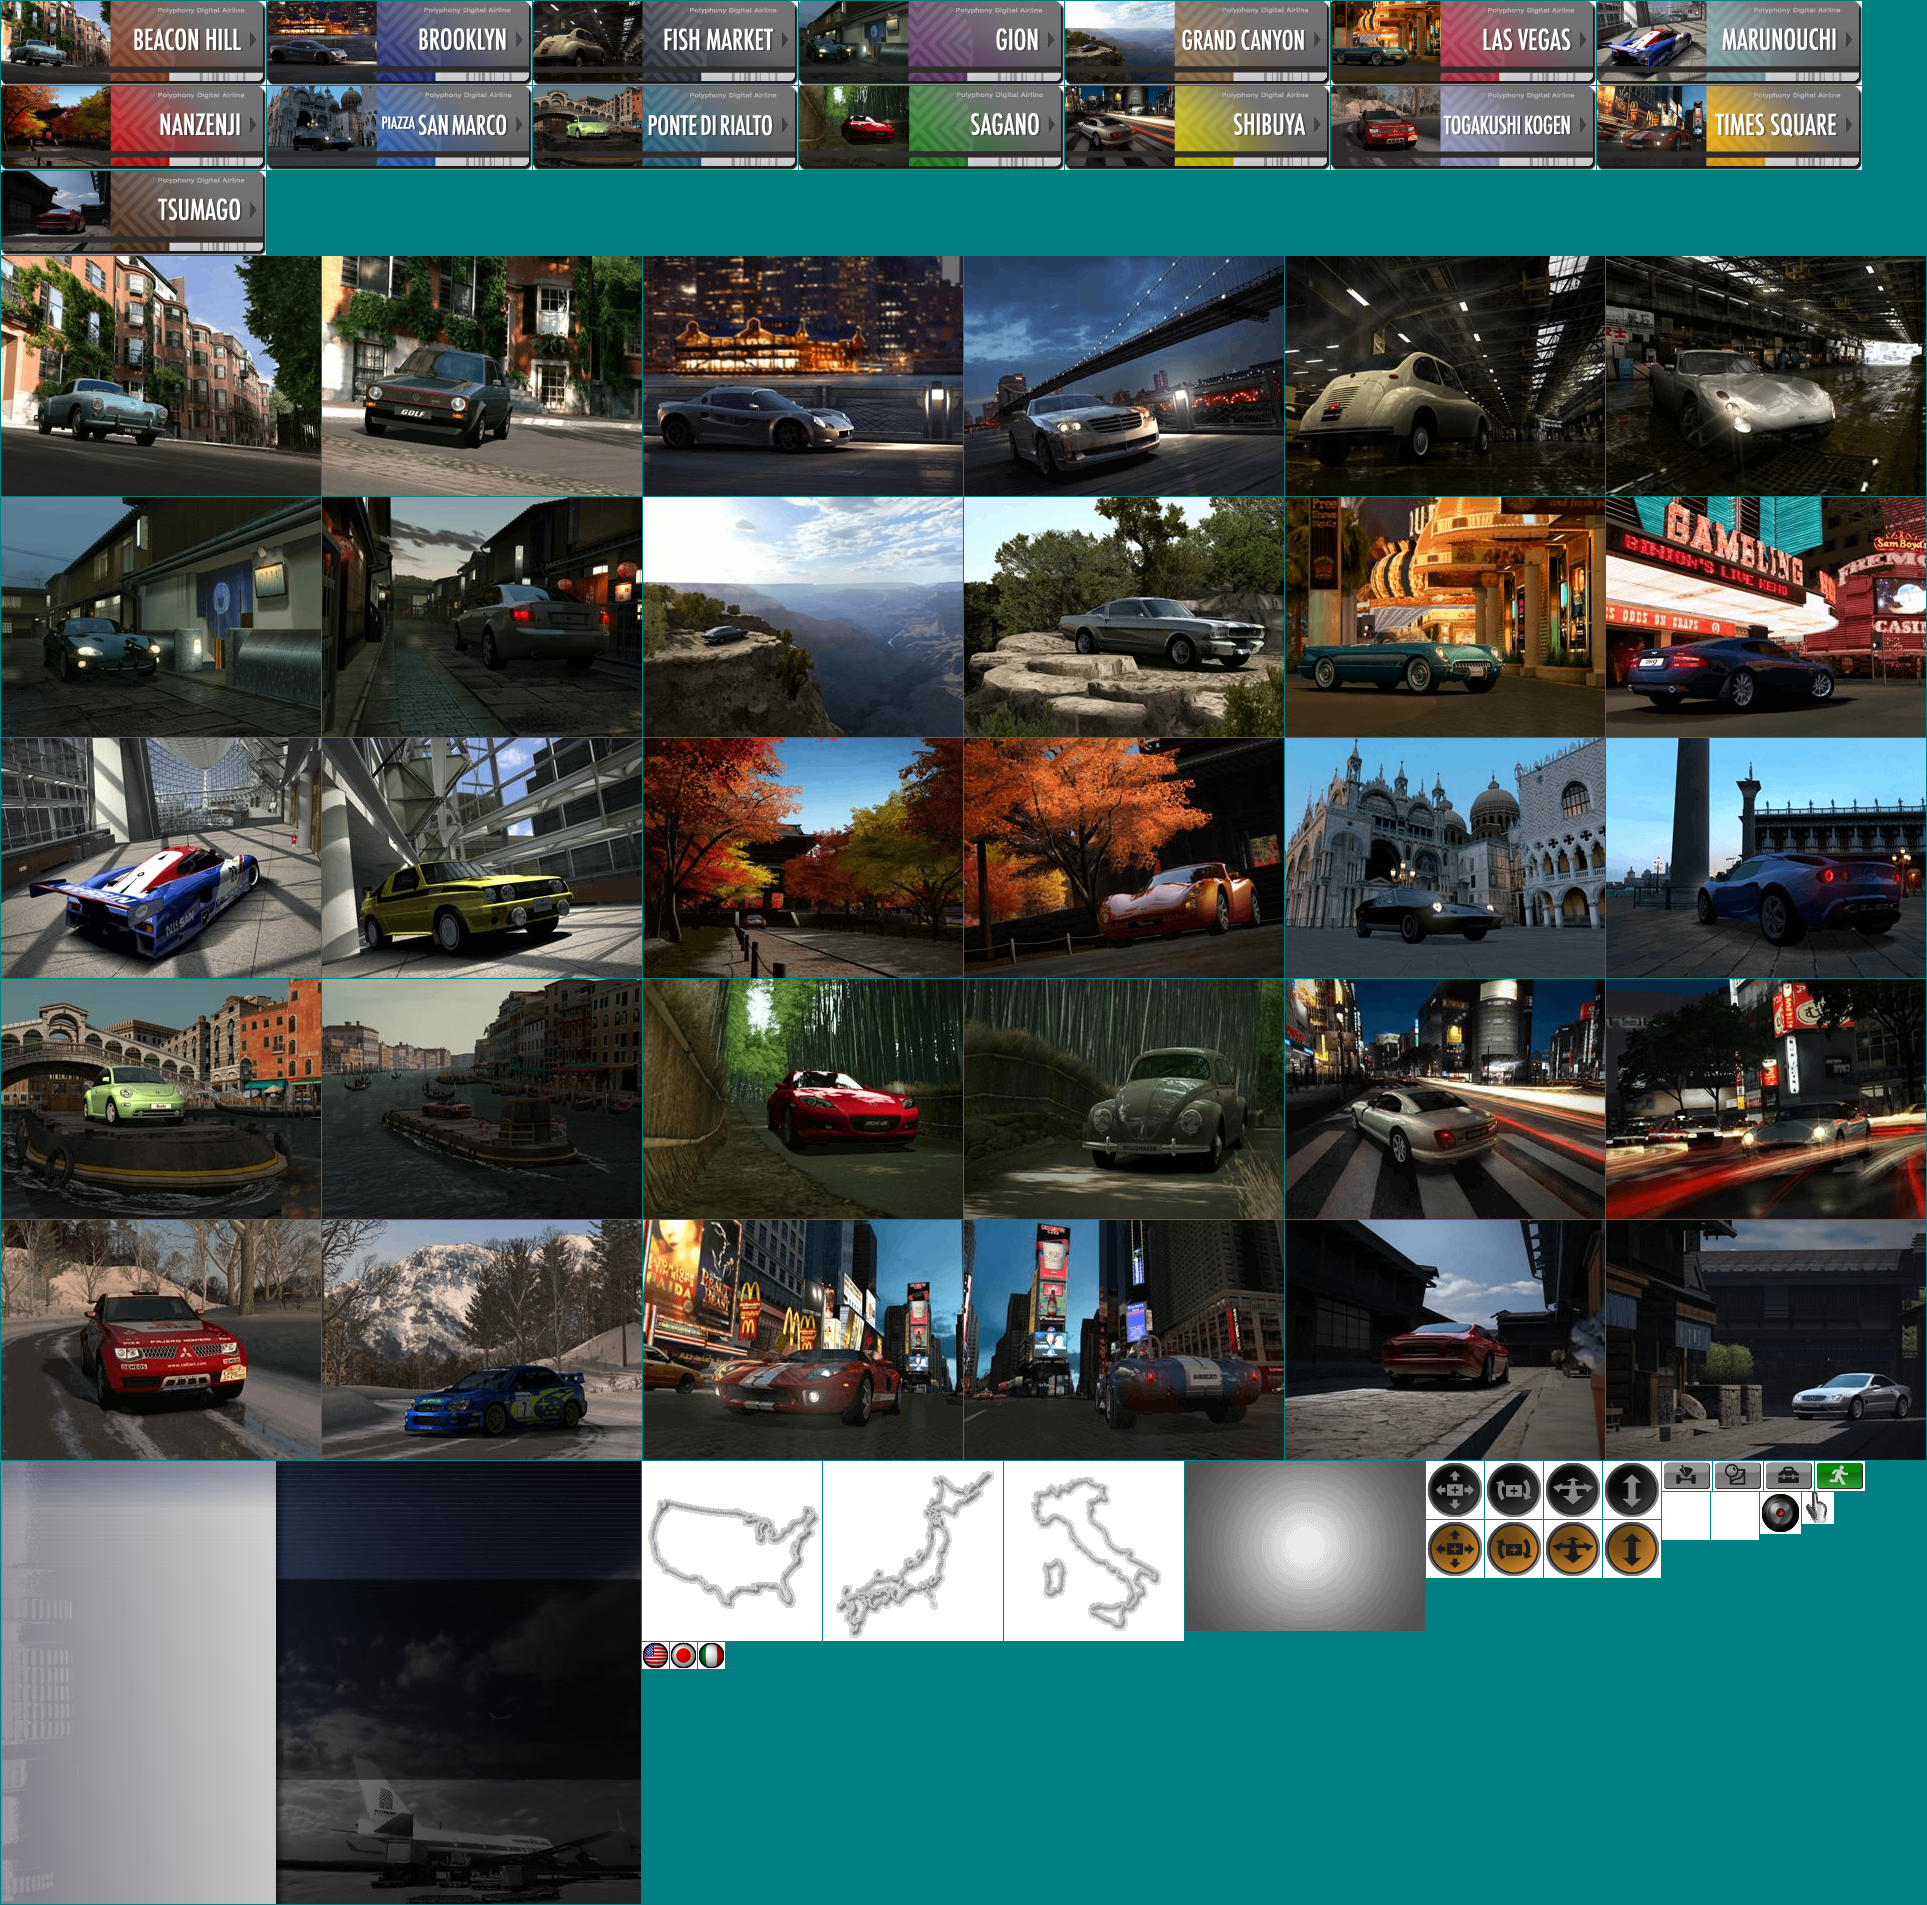Click the orange vertical up-down arrow icon

coord(1631,1549)
